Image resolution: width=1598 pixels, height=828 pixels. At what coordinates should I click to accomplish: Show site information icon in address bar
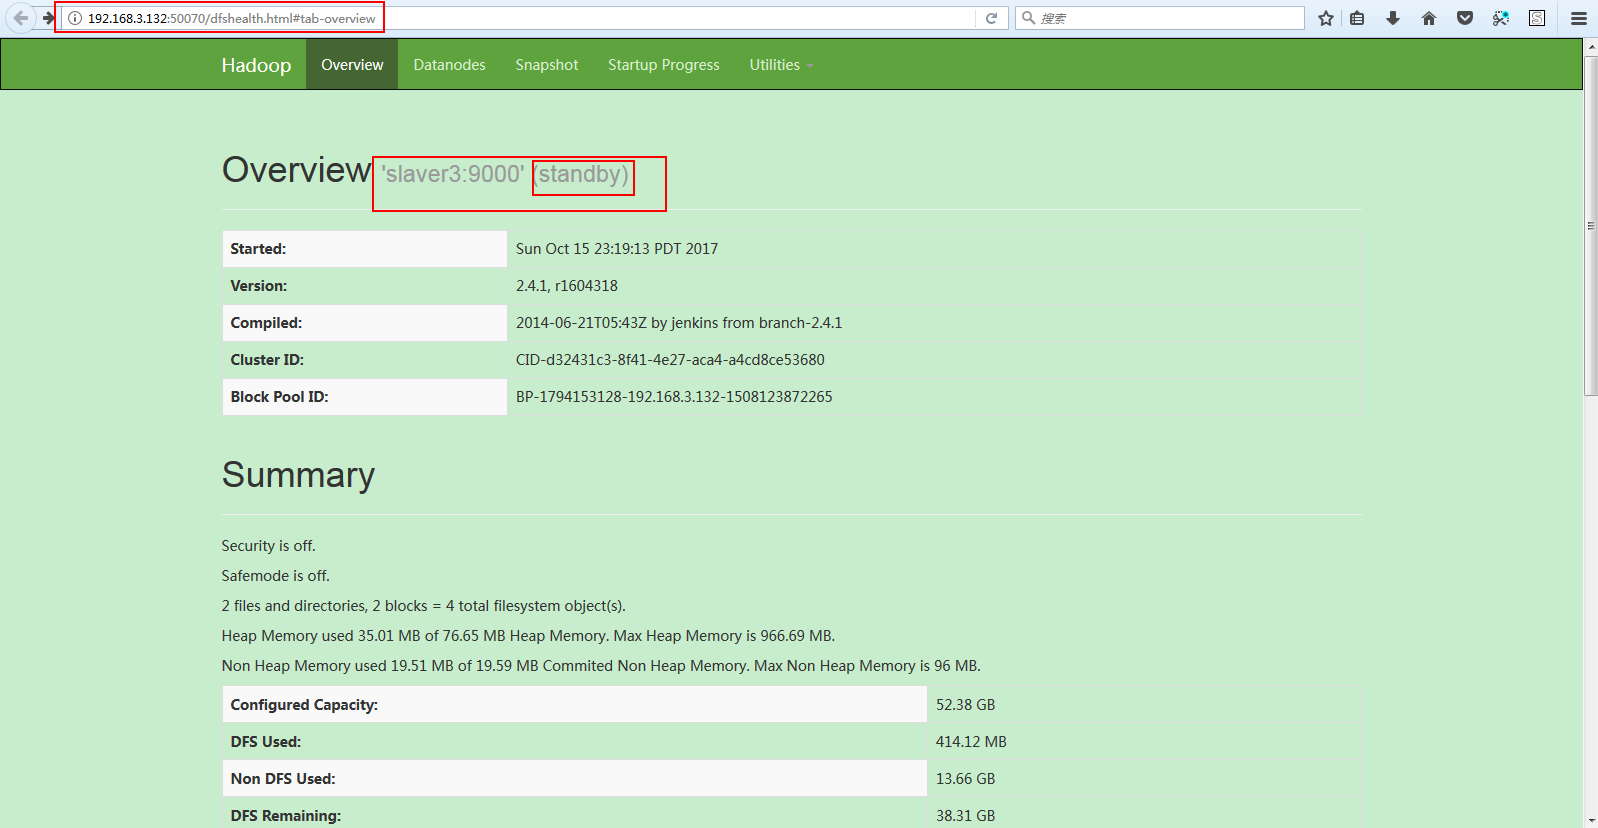pyautogui.click(x=75, y=18)
